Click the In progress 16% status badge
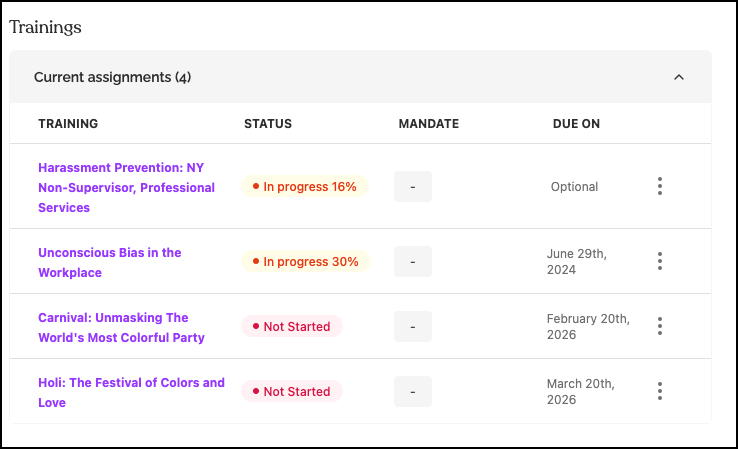Viewport: 738px width, 449px height. (x=305, y=186)
